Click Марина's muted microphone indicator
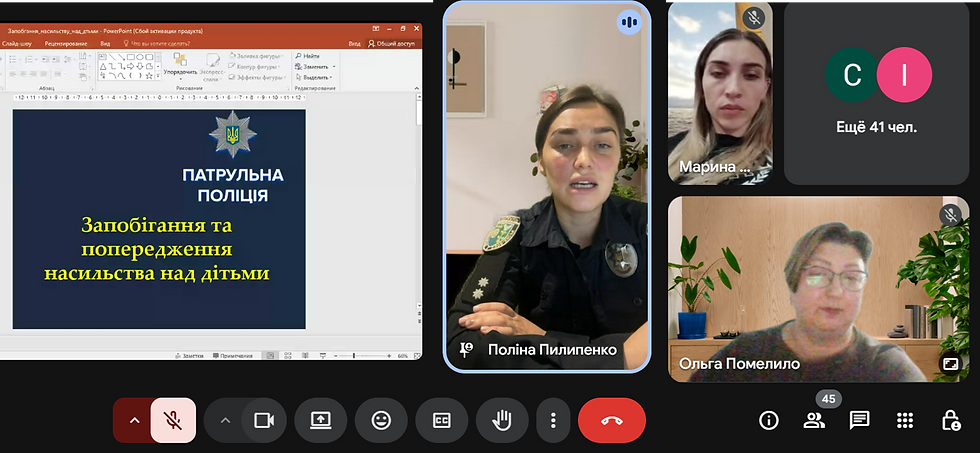 pyautogui.click(x=754, y=17)
